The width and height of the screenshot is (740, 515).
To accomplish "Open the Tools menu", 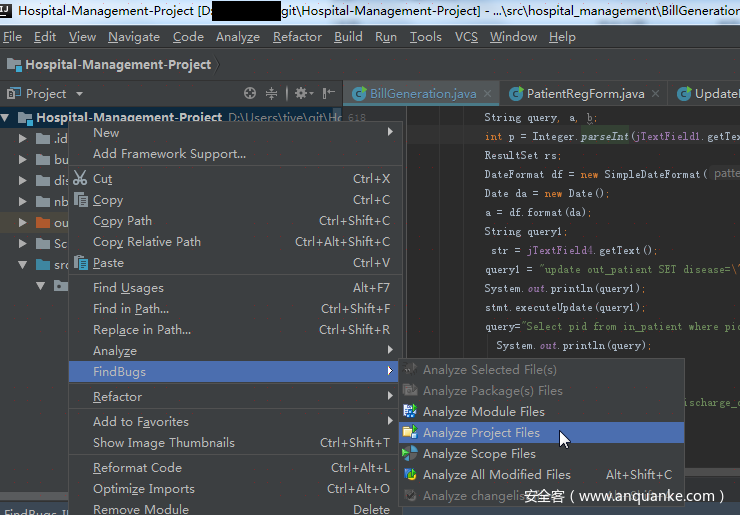I will click(425, 37).
